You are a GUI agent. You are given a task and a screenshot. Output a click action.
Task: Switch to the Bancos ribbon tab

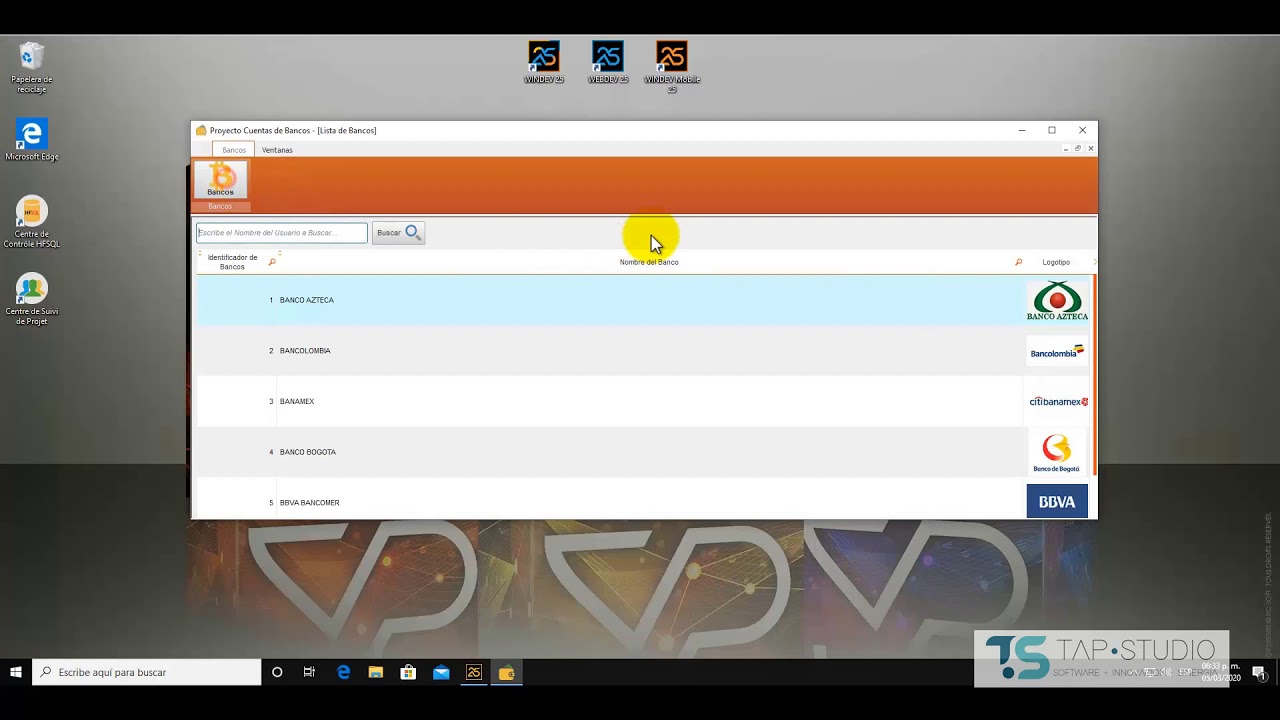[234, 150]
